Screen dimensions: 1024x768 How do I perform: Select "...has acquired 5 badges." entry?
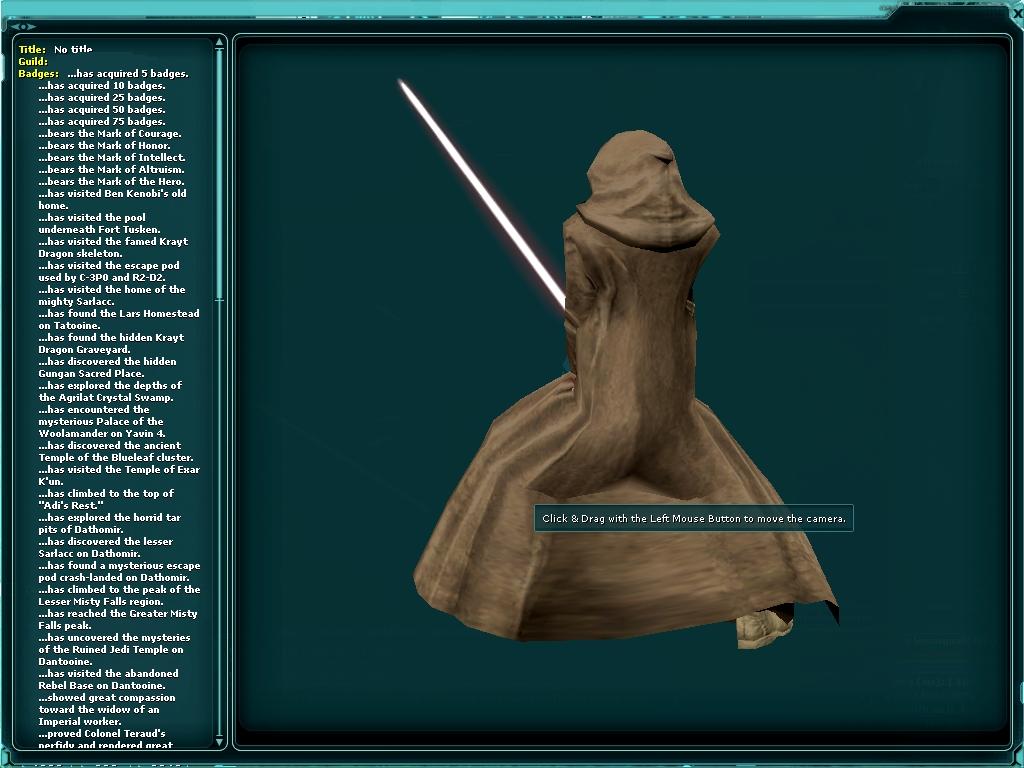click(128, 74)
